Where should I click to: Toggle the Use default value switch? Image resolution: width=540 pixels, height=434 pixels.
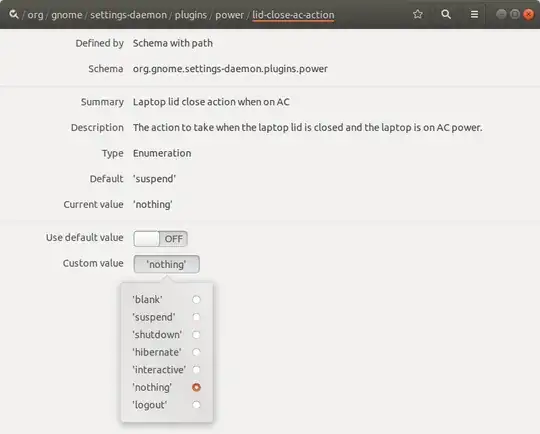(160, 239)
